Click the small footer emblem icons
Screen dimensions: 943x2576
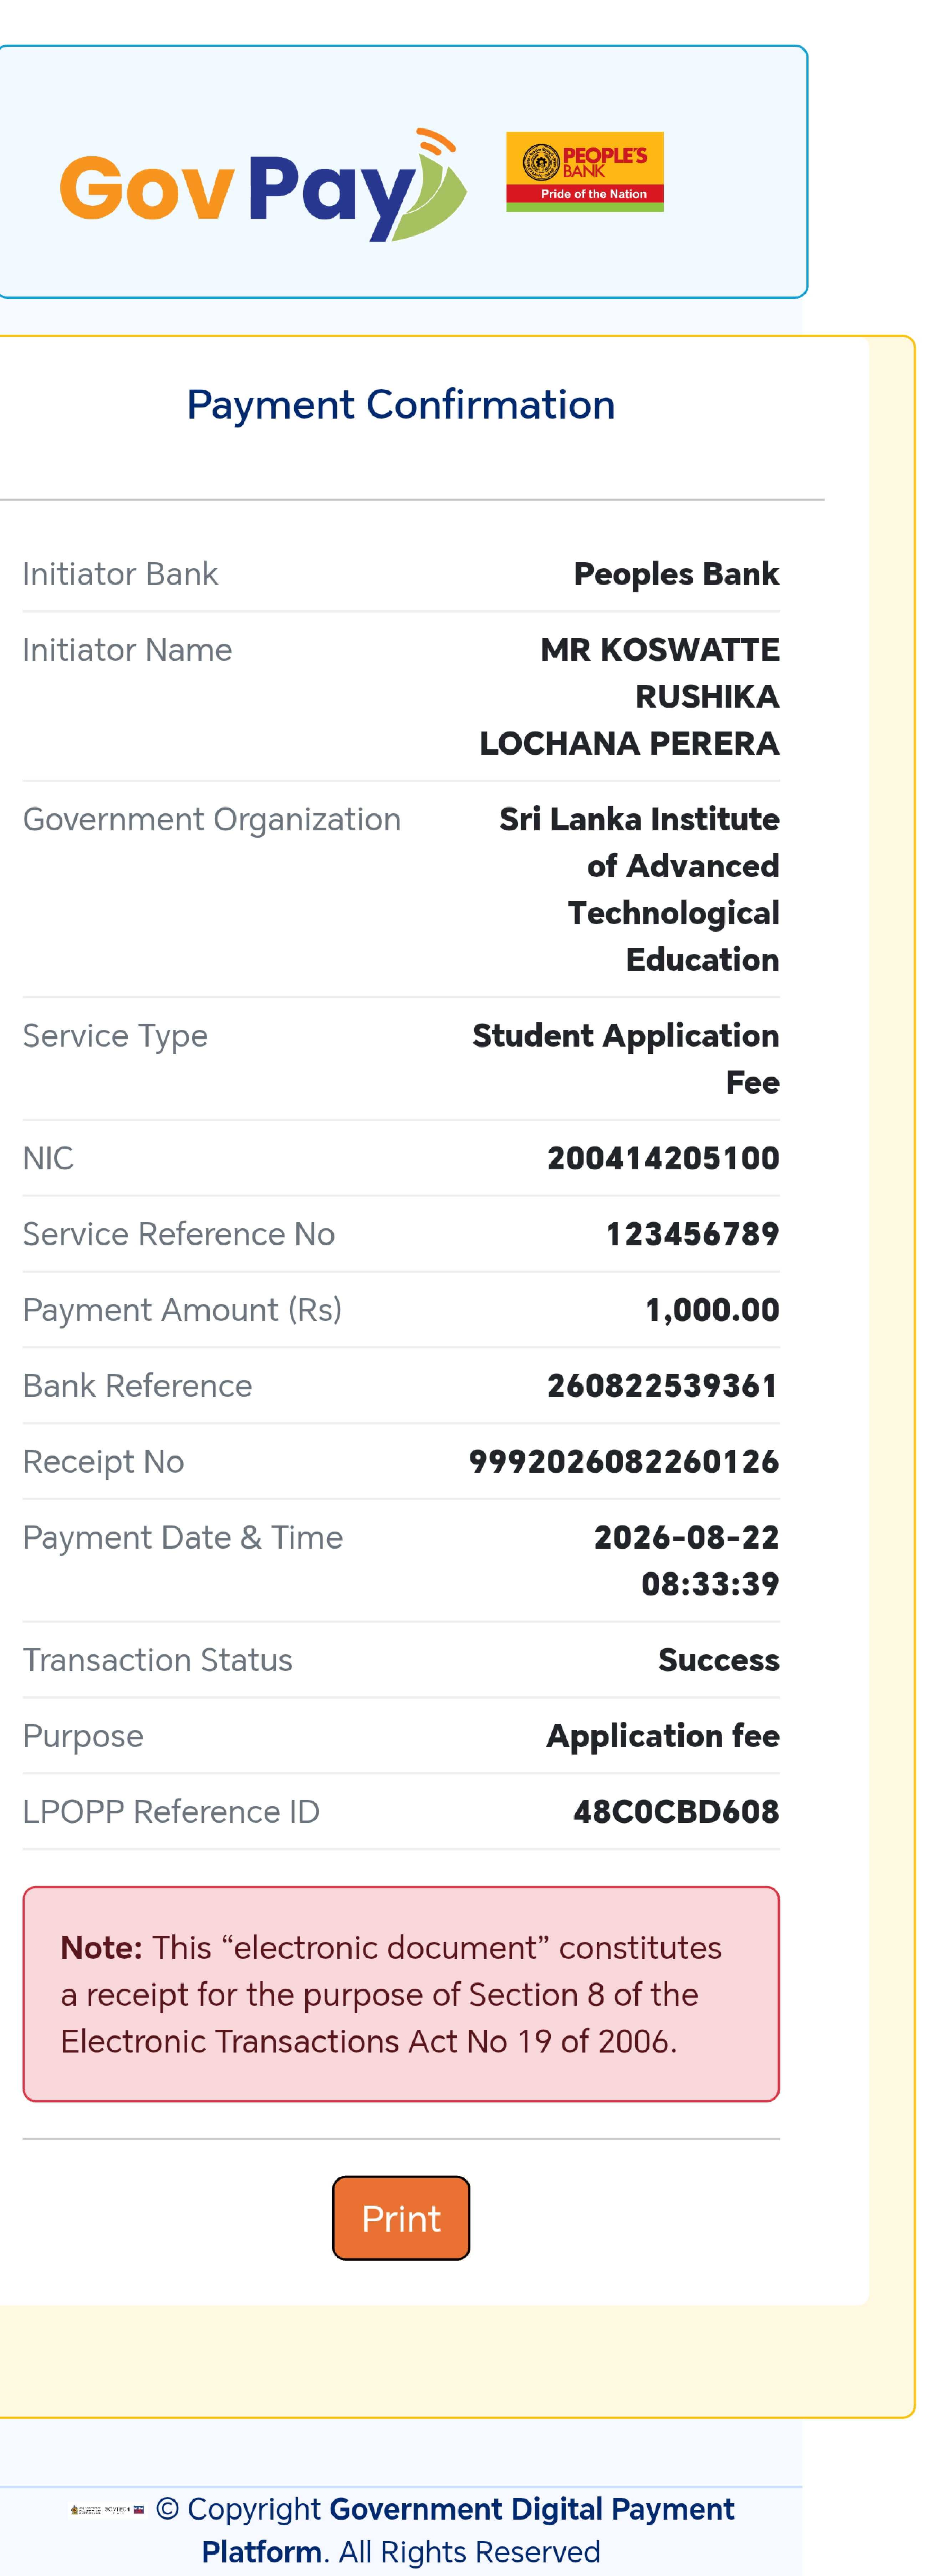[x=107, y=2509]
